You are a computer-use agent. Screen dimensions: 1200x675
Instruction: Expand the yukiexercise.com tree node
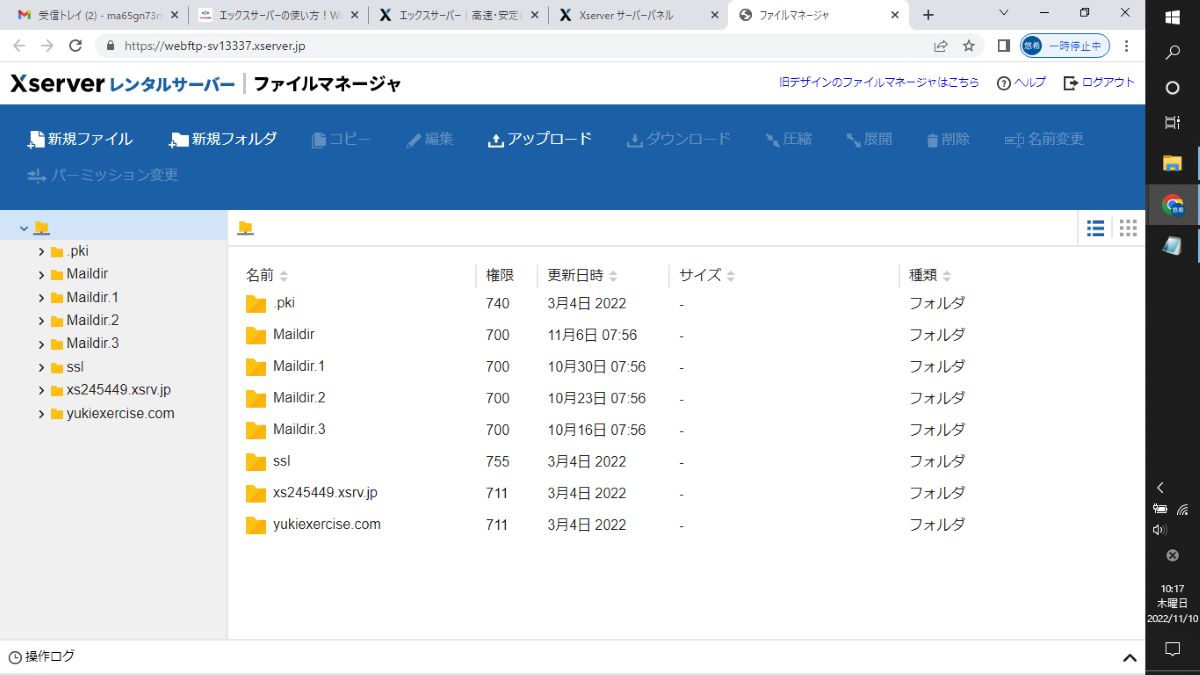click(x=41, y=414)
